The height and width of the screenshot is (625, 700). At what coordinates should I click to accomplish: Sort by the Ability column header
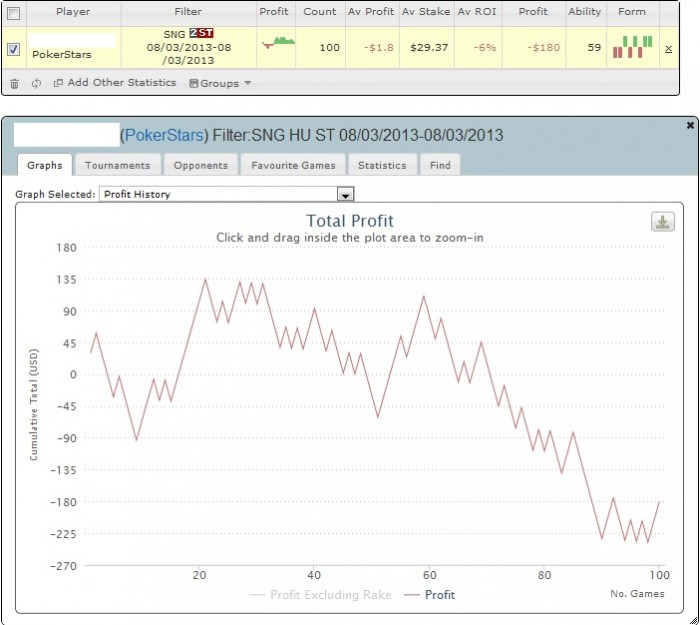tap(584, 12)
